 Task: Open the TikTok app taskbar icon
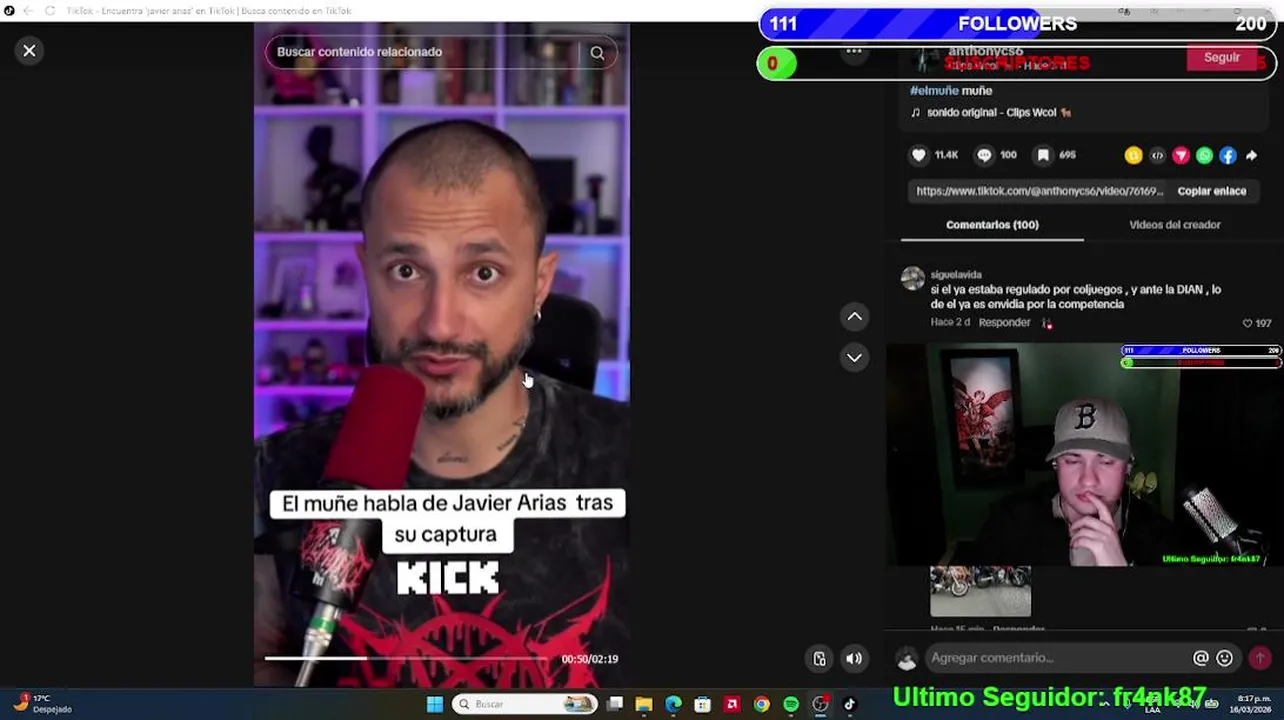849,704
